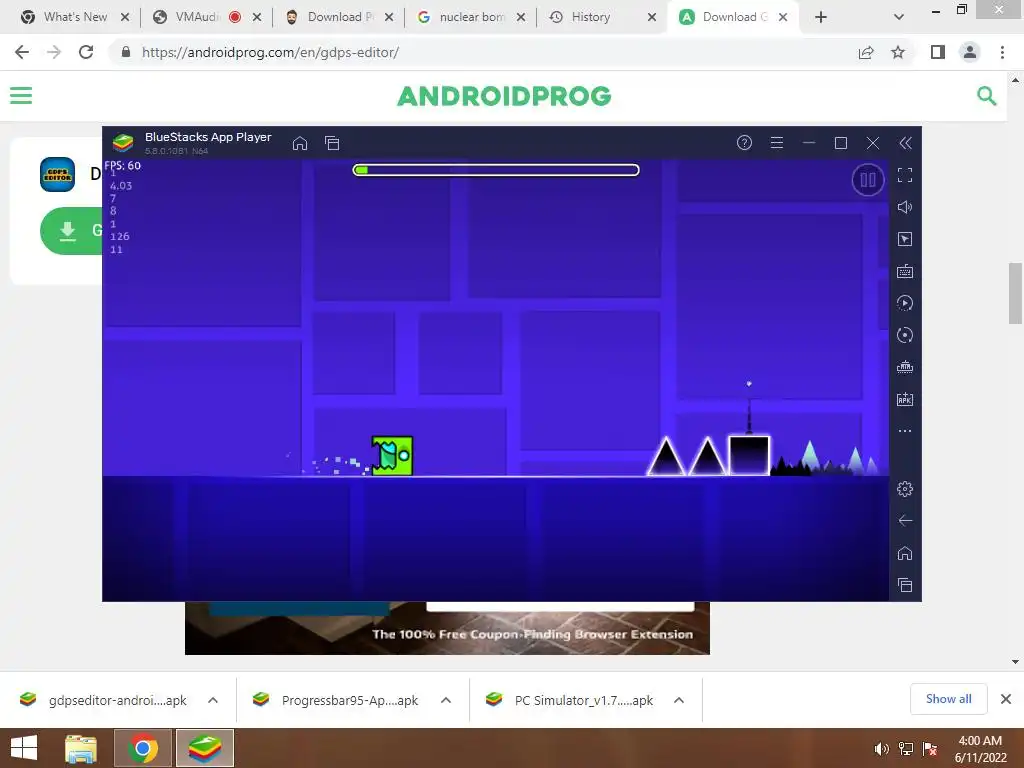
Task: Open Windows Start menu
Action: [x=24, y=748]
